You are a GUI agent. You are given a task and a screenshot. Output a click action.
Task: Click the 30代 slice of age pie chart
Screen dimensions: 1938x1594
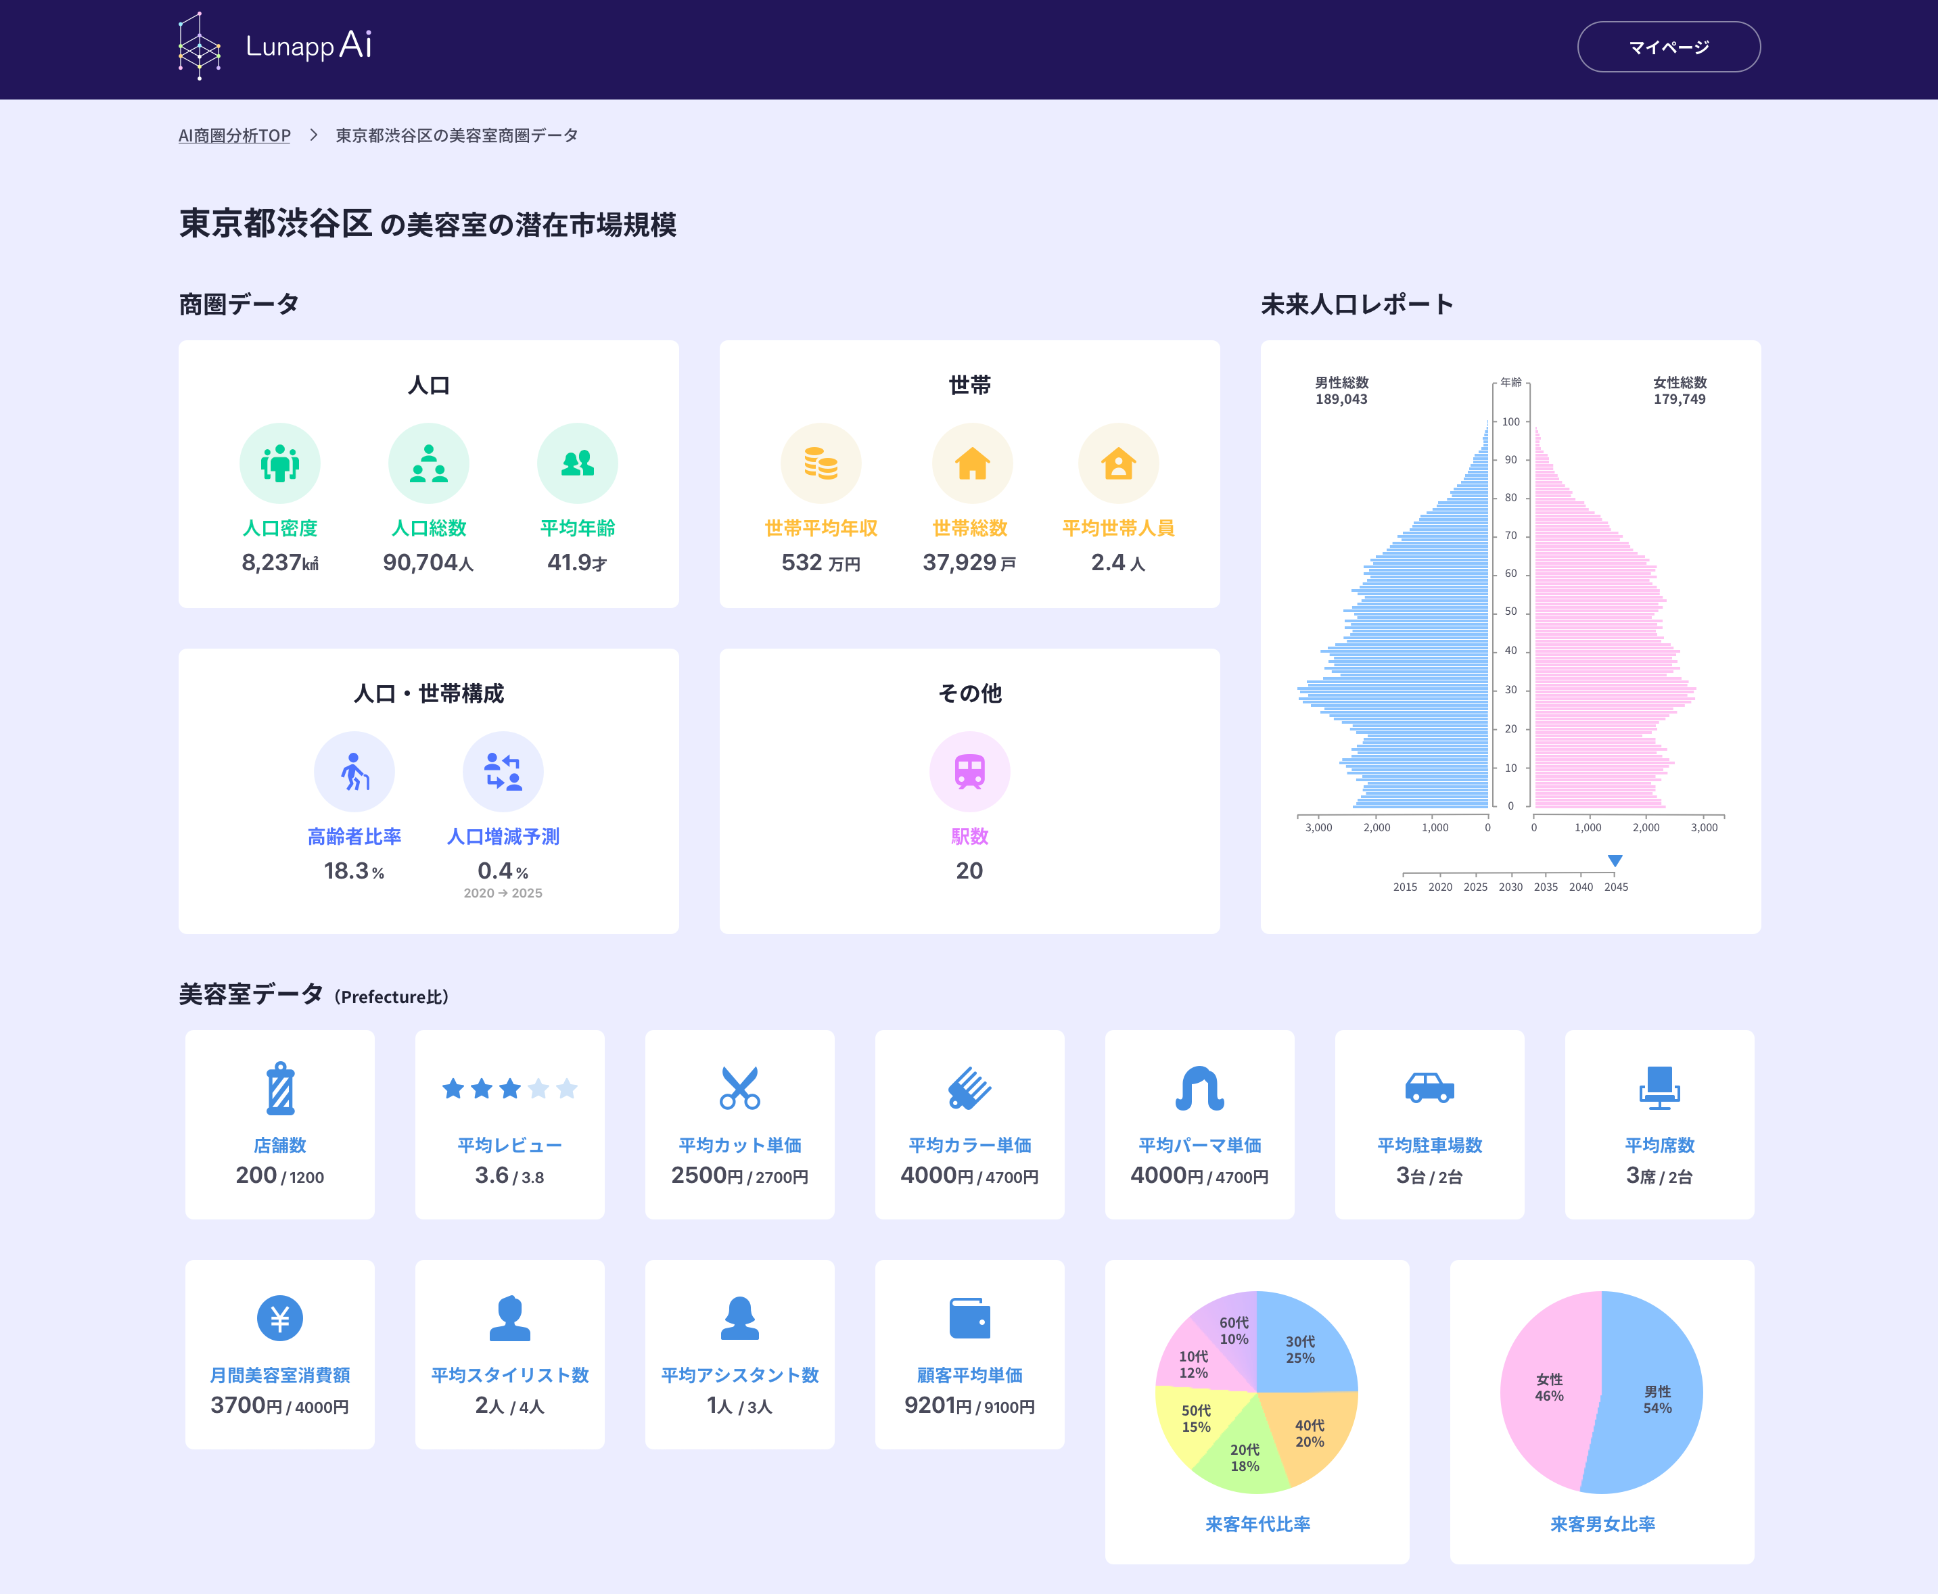pyautogui.click(x=1300, y=1349)
